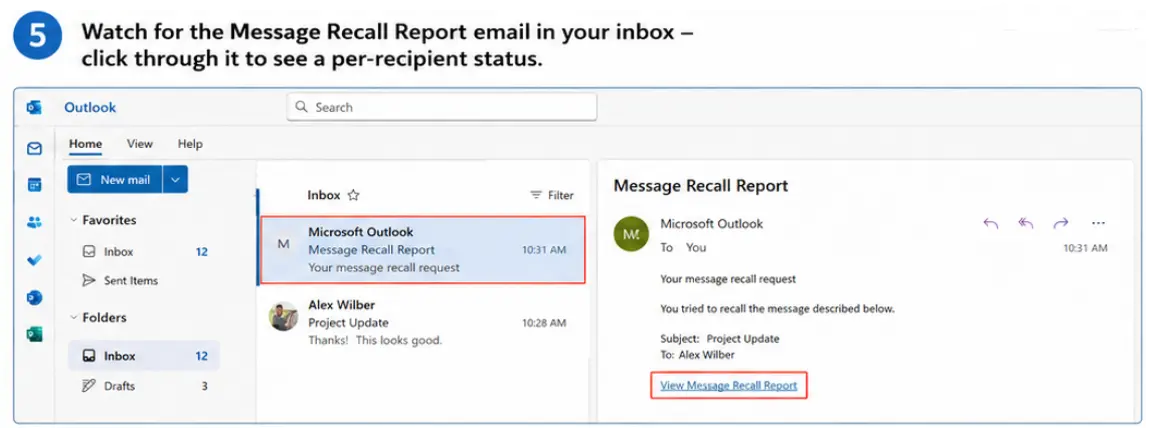Image resolution: width=1153 pixels, height=428 pixels.
Task: Click the 'Subject: Project Update' line
Action: pyautogui.click(x=719, y=339)
